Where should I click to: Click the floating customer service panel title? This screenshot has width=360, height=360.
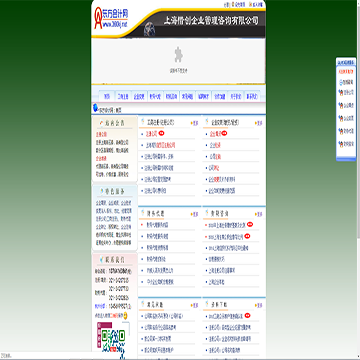point(346,62)
